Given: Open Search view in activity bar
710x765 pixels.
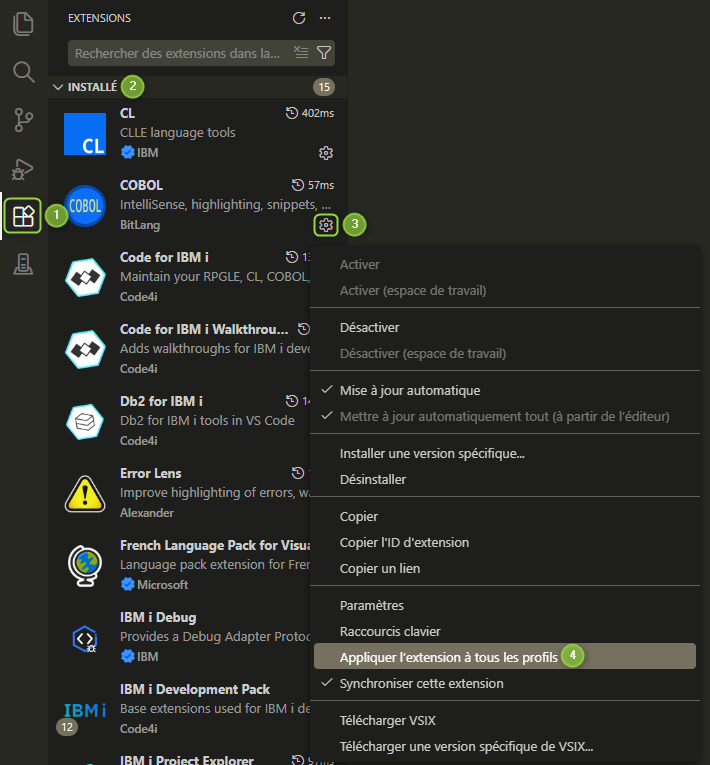Looking at the screenshot, I should pos(23,72).
